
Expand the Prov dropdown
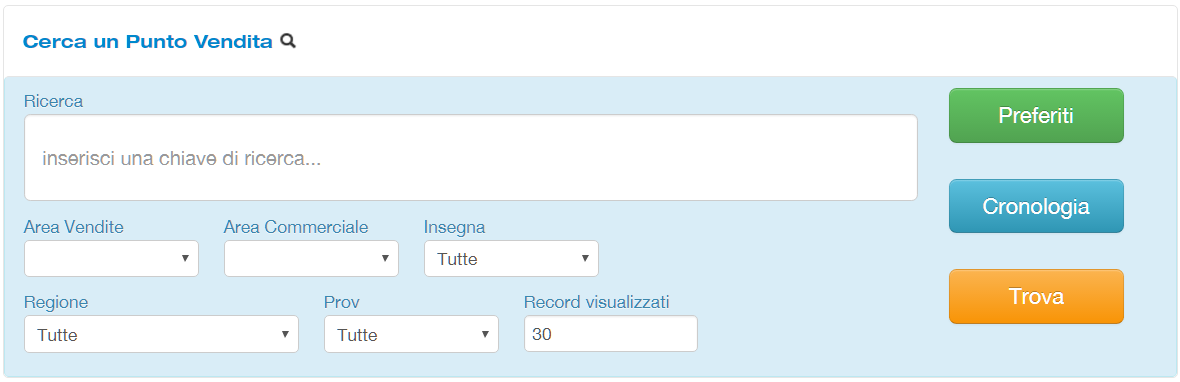411,334
